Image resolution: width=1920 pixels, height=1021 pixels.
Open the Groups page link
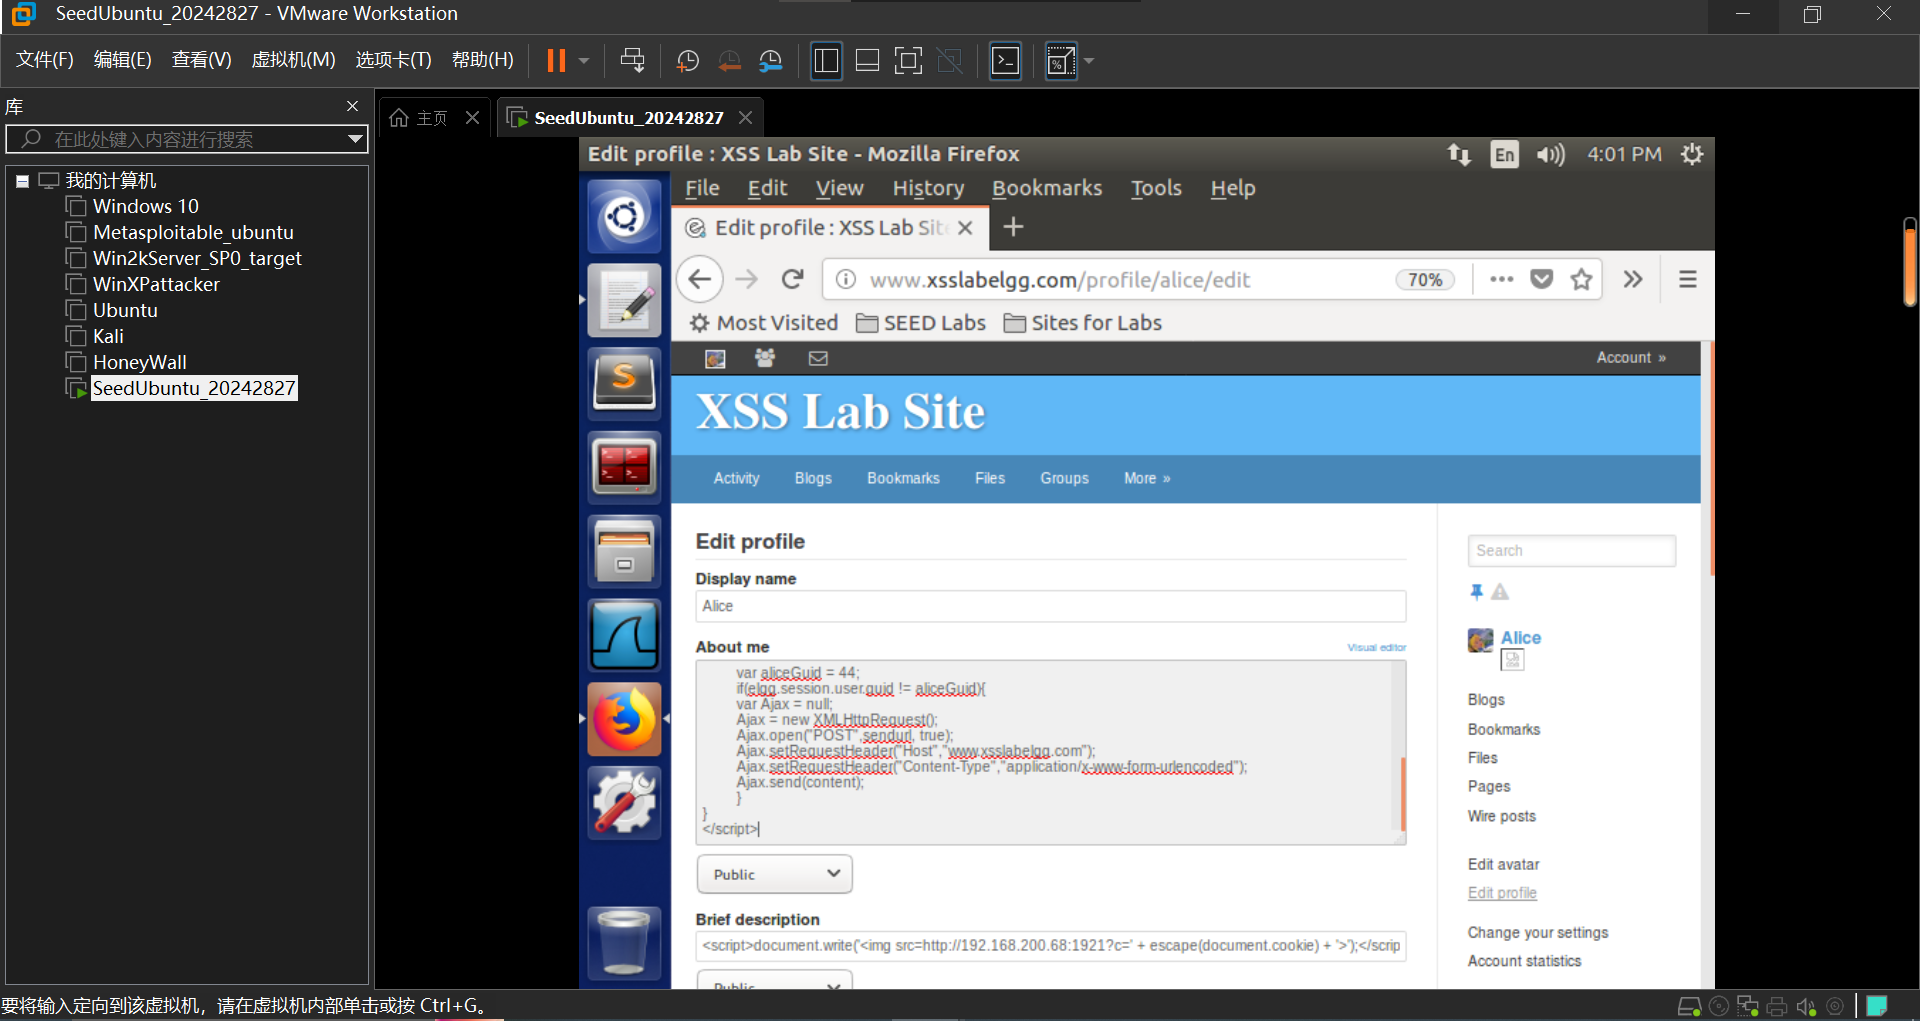(1064, 479)
